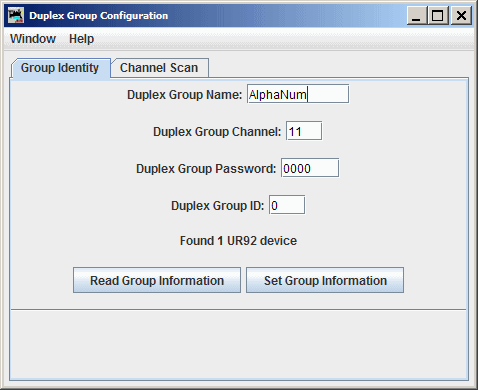This screenshot has height=390, width=478.
Task: Click Read Group Information button
Action: coord(157,280)
